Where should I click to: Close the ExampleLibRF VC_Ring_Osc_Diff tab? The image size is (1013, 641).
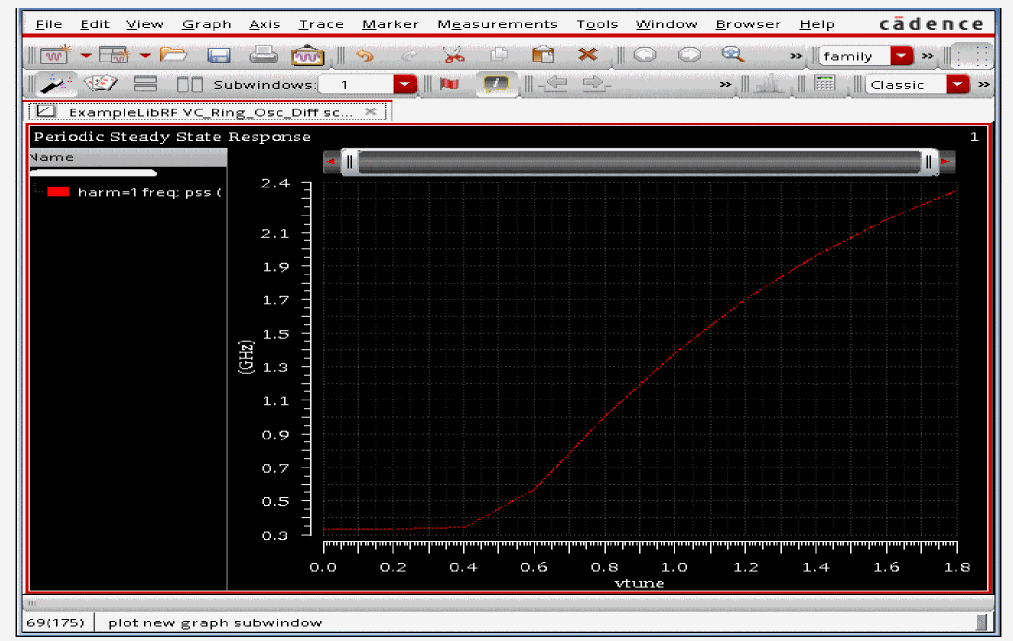pos(371,112)
